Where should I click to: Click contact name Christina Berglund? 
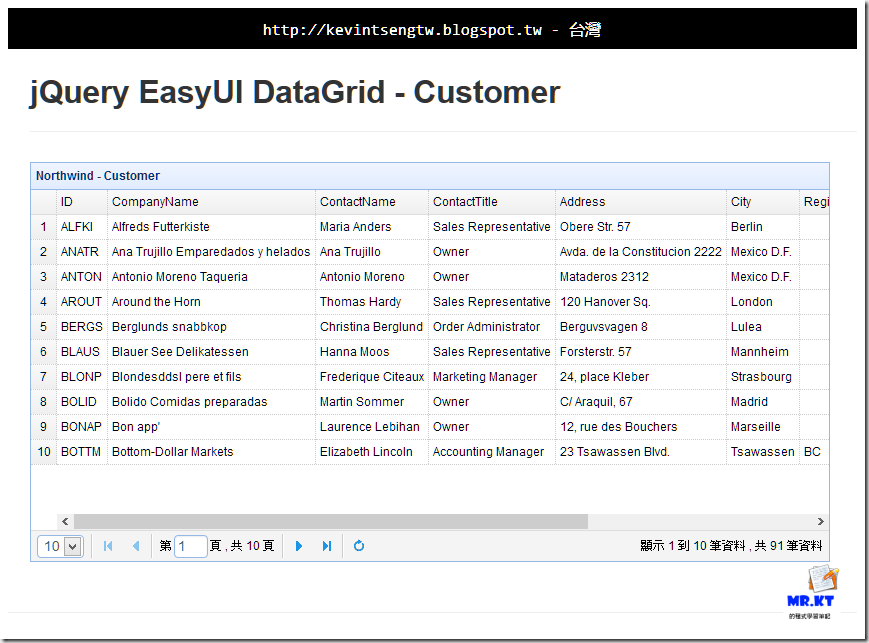point(372,326)
